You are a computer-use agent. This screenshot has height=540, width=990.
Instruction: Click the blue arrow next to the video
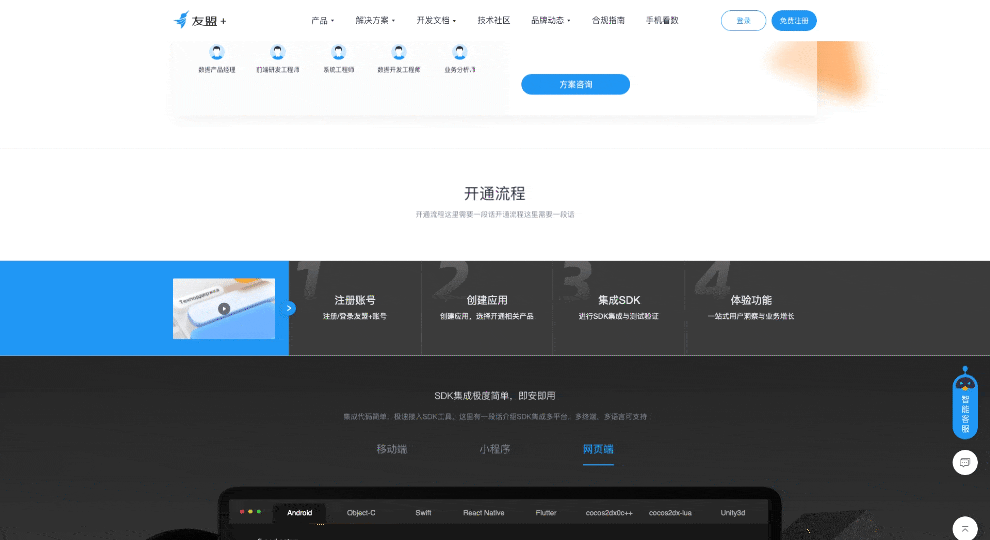pyautogui.click(x=289, y=308)
